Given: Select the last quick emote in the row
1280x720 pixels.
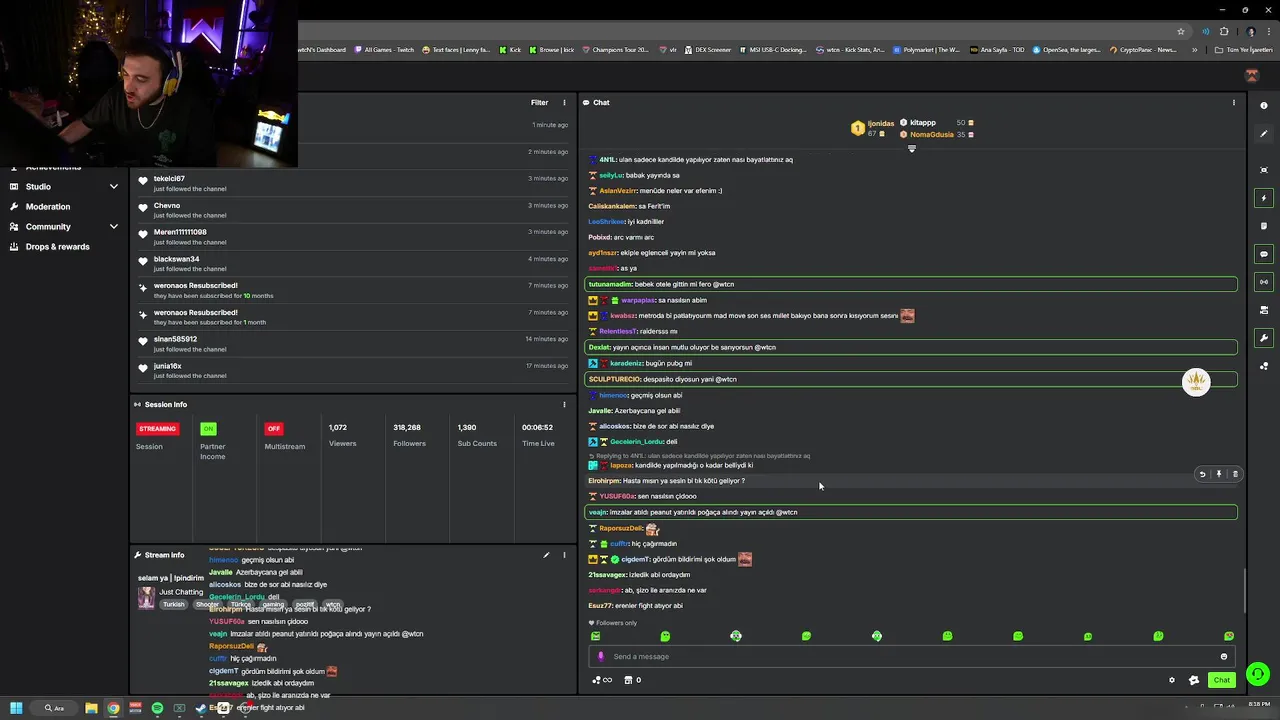Looking at the screenshot, I should click(x=1229, y=636).
